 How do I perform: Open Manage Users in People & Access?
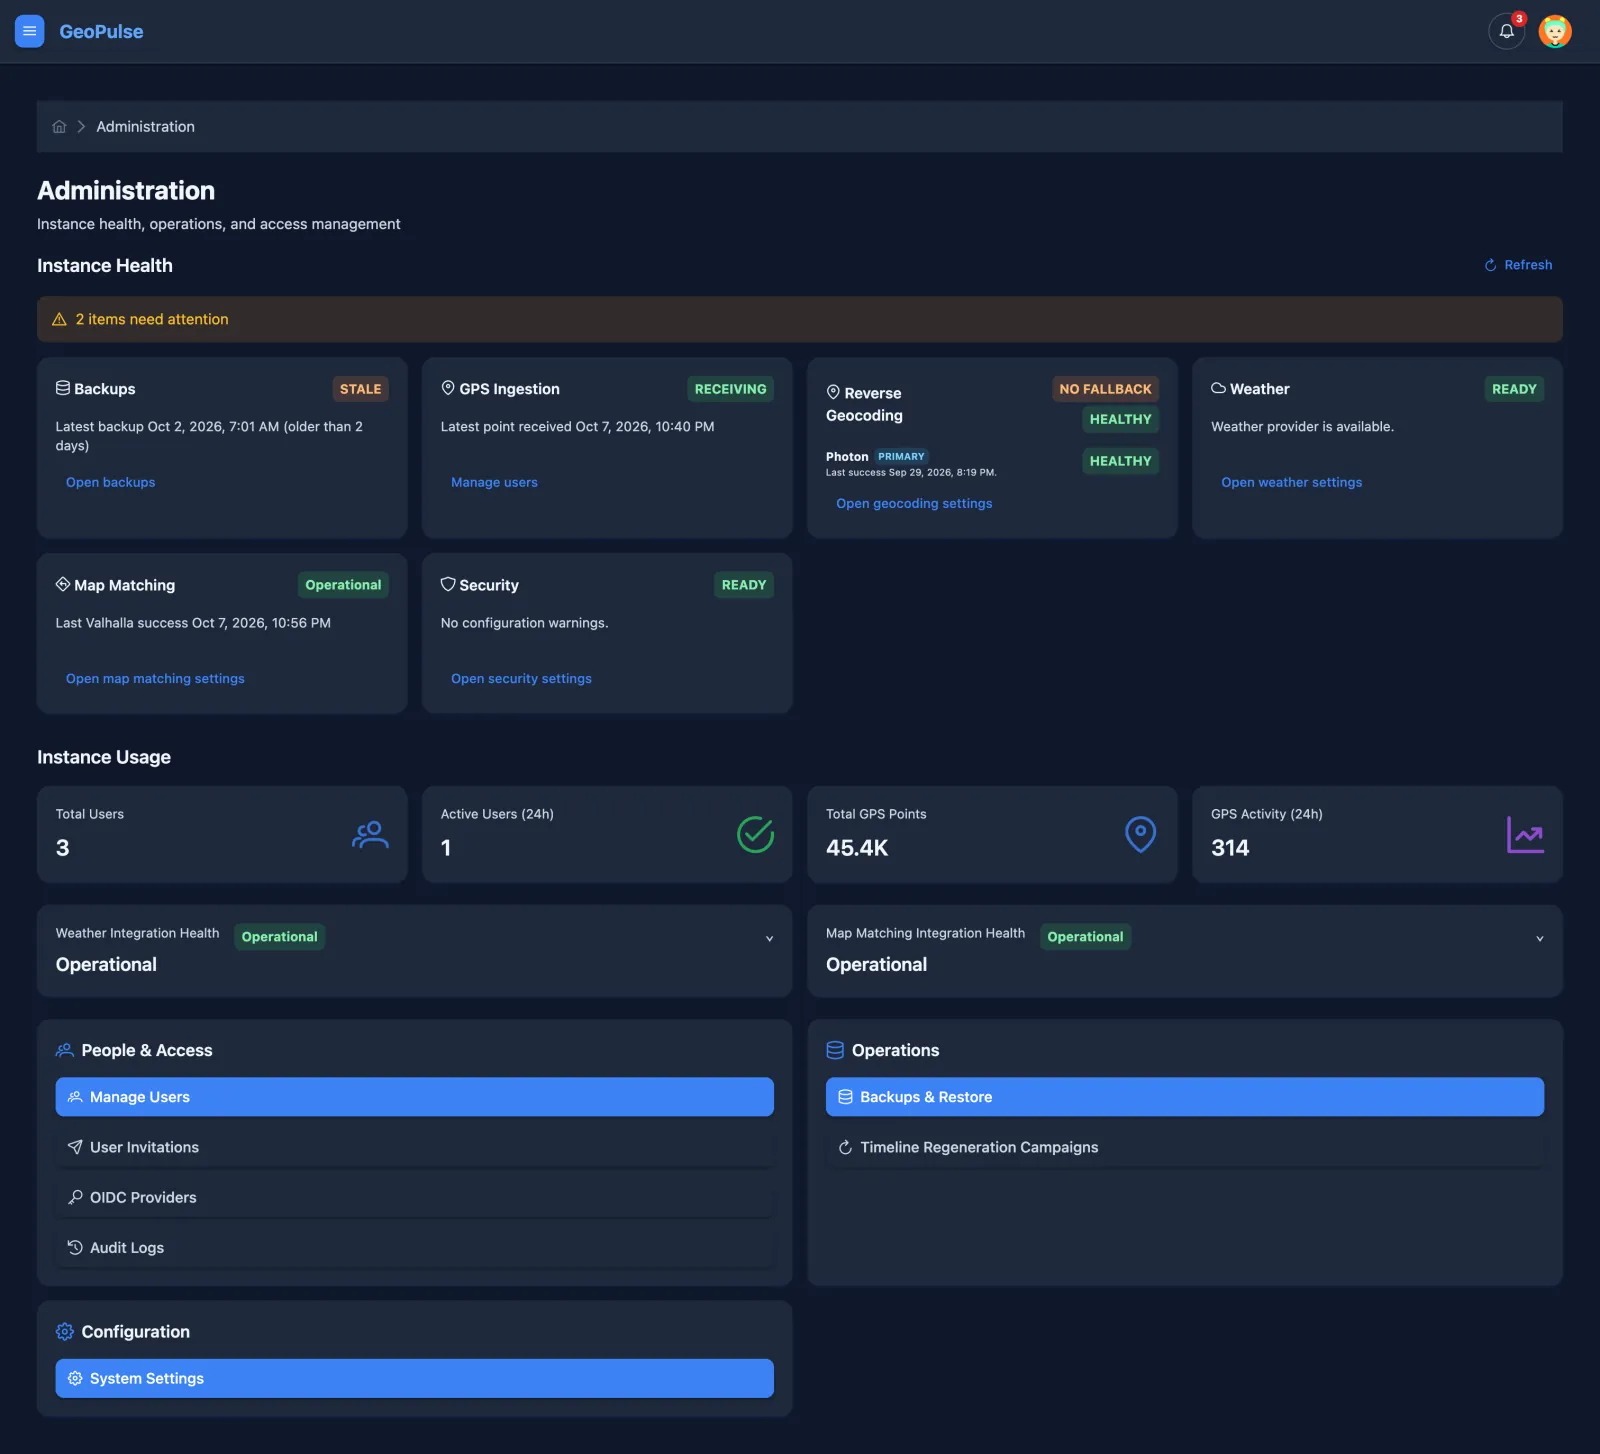pyautogui.click(x=414, y=1097)
